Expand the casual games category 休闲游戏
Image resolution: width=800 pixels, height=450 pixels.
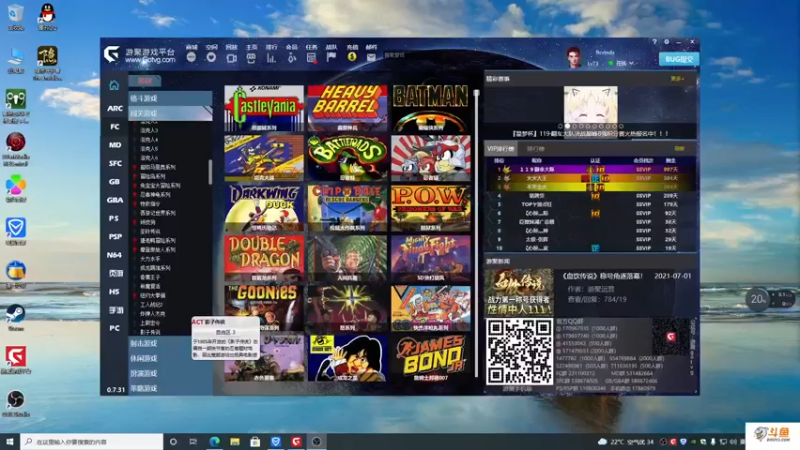(x=170, y=359)
